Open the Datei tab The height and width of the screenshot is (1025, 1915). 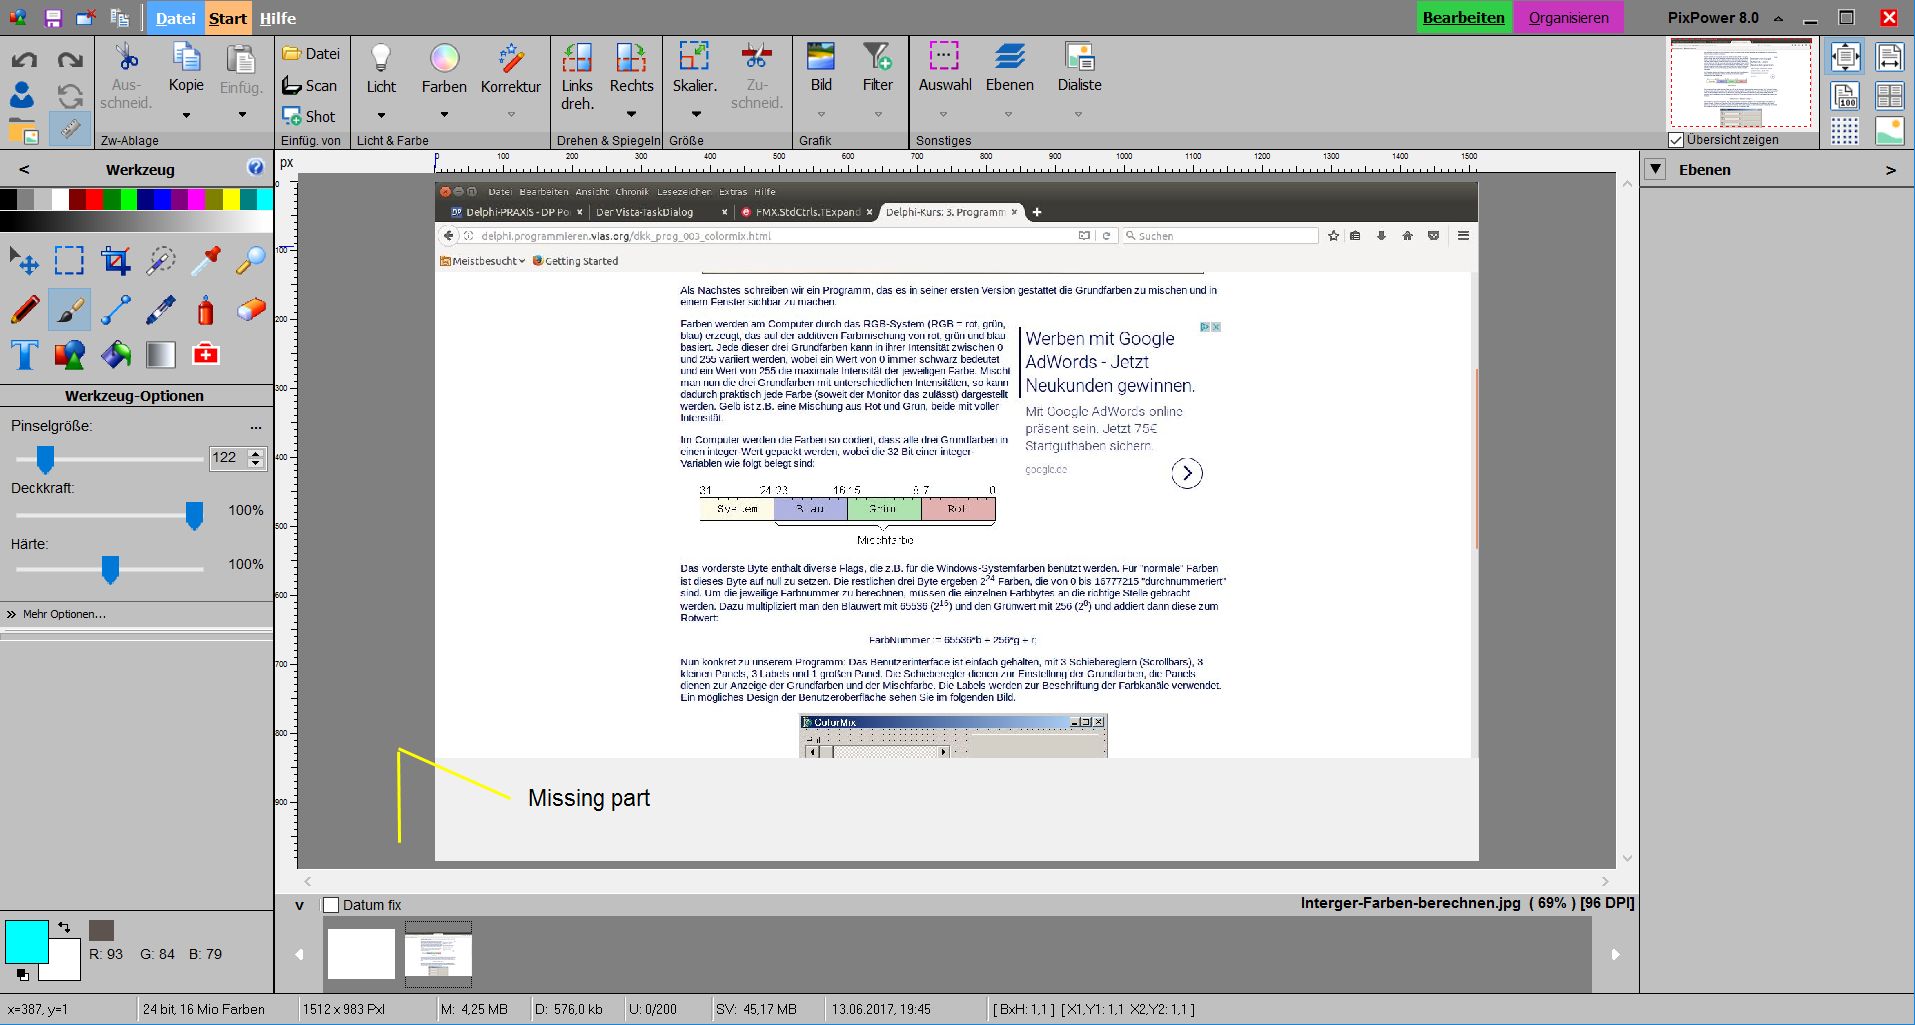pyautogui.click(x=175, y=18)
